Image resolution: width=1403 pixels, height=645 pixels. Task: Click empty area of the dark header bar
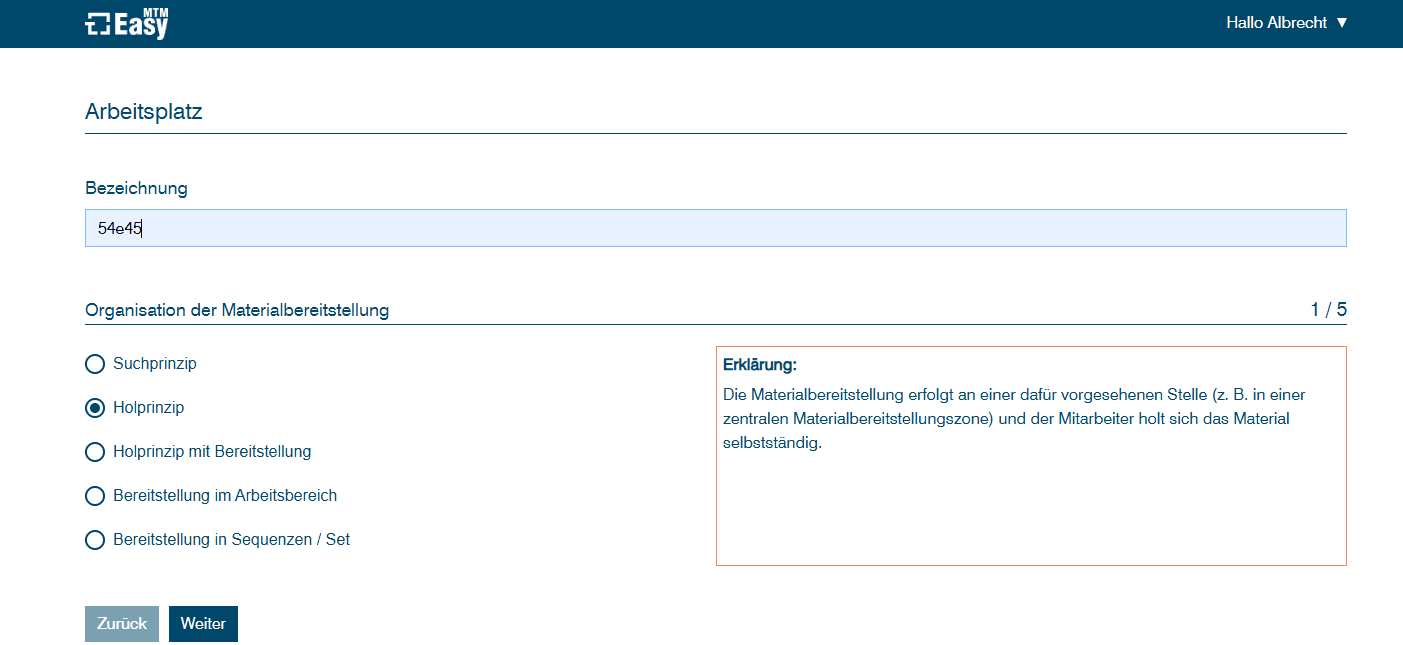(x=700, y=24)
